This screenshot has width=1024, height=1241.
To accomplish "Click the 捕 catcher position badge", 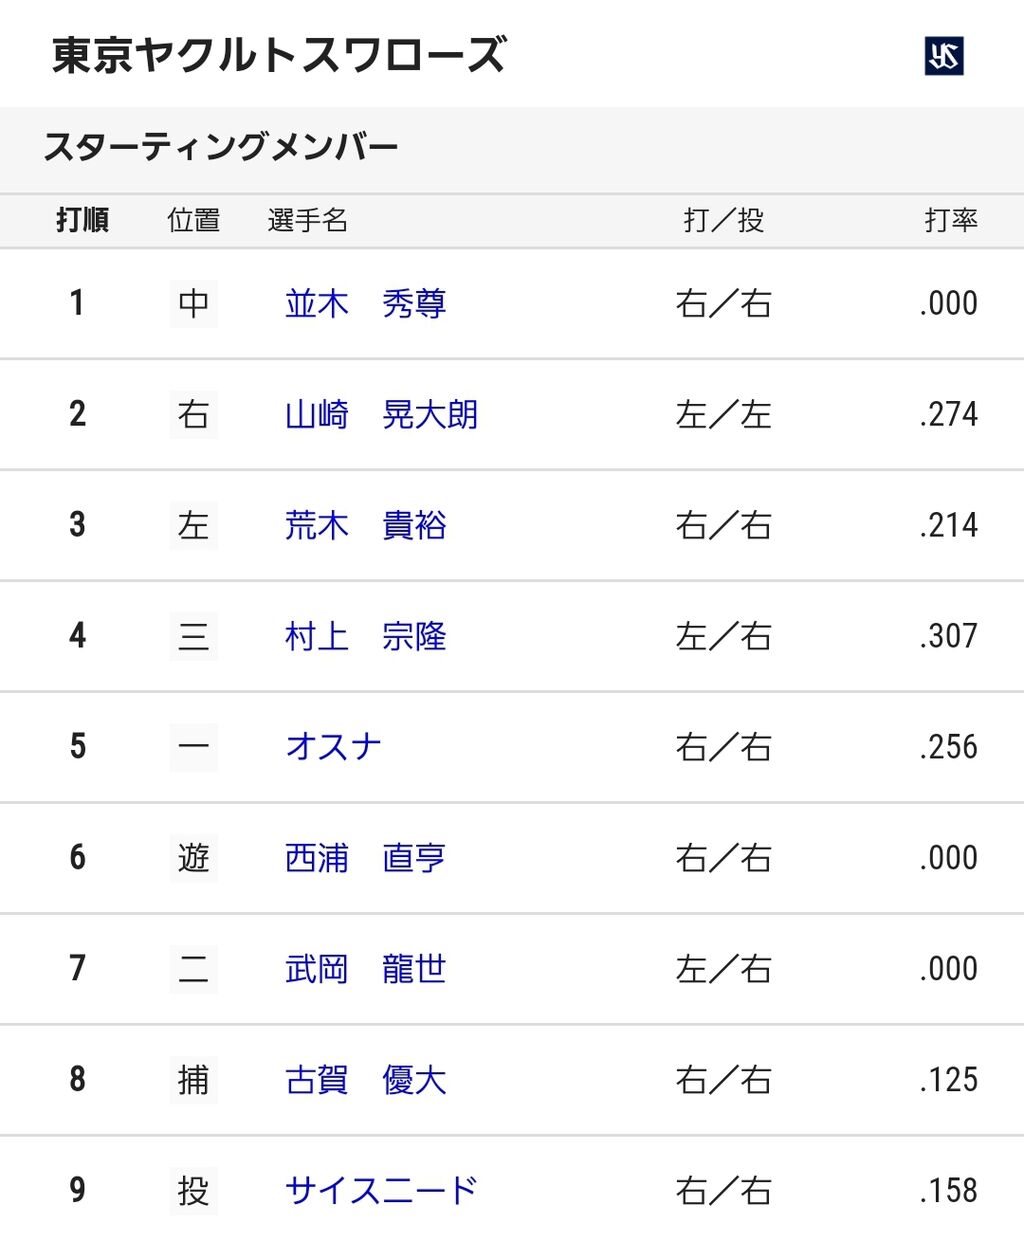I will click(x=193, y=1080).
